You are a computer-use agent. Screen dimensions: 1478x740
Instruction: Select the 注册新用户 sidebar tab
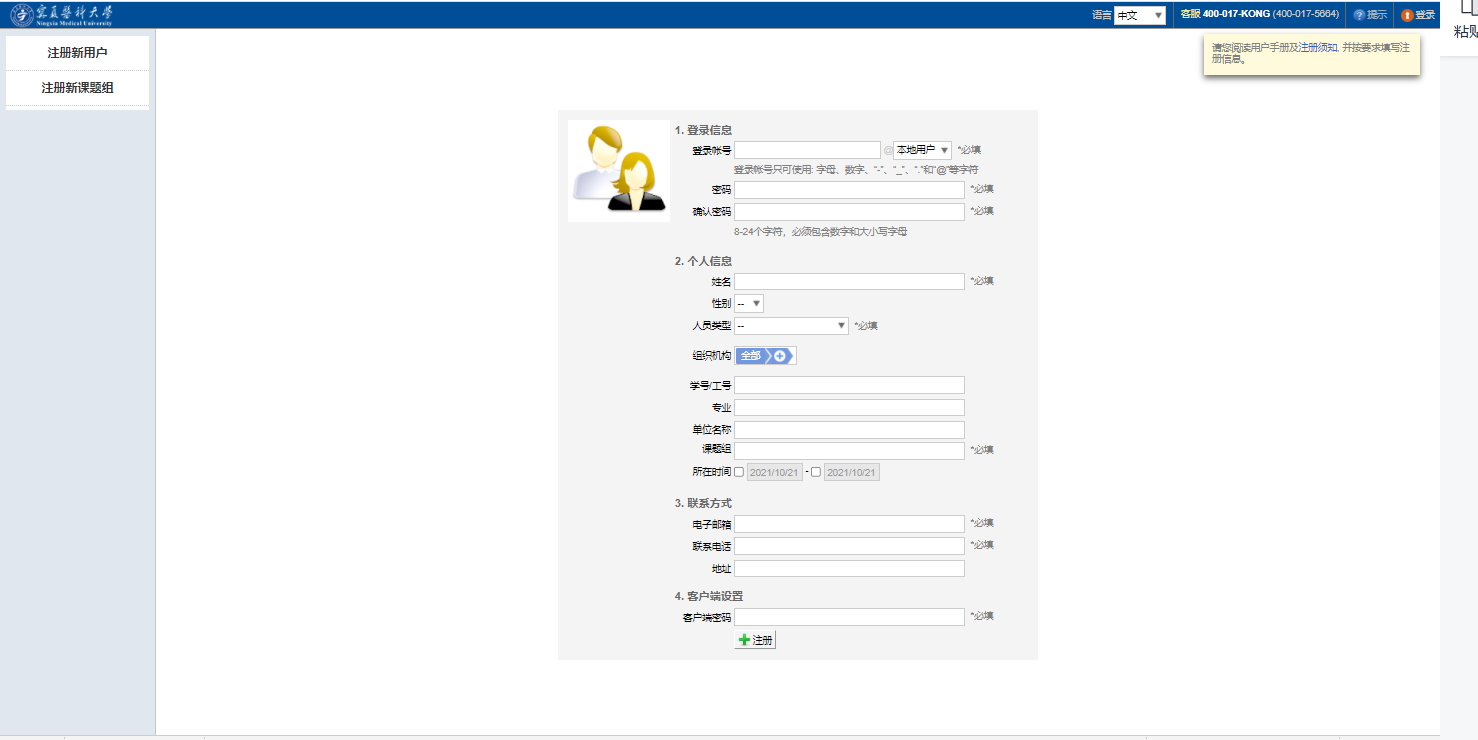coord(77,53)
